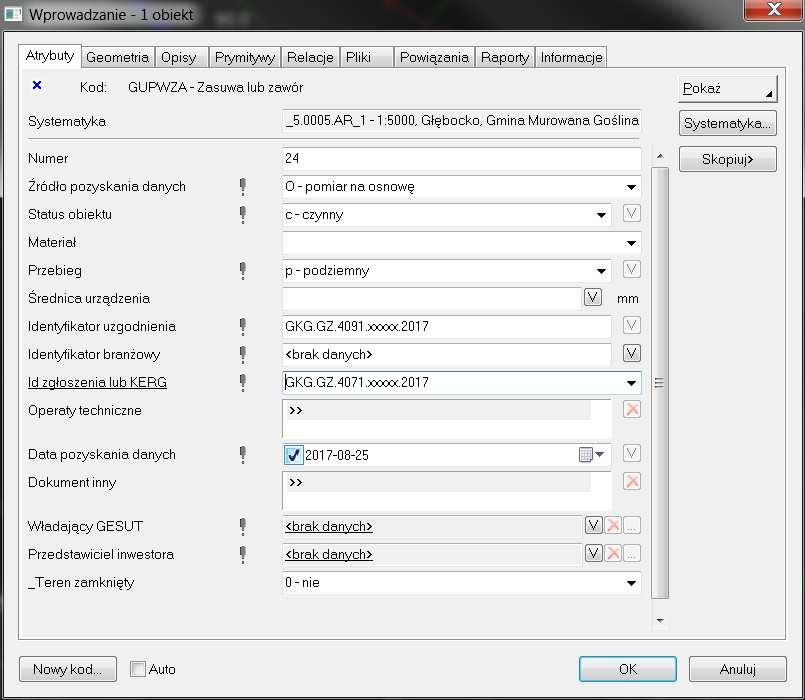Image resolution: width=805 pixels, height=700 pixels.
Task: Expand Dokument inny list with >> arrow
Action: [x=296, y=482]
